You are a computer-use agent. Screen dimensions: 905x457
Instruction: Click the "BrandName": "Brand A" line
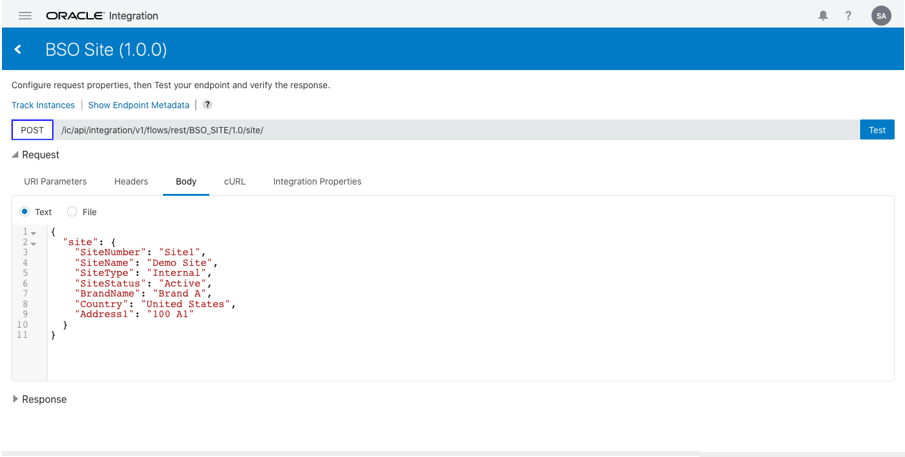[x=144, y=294]
